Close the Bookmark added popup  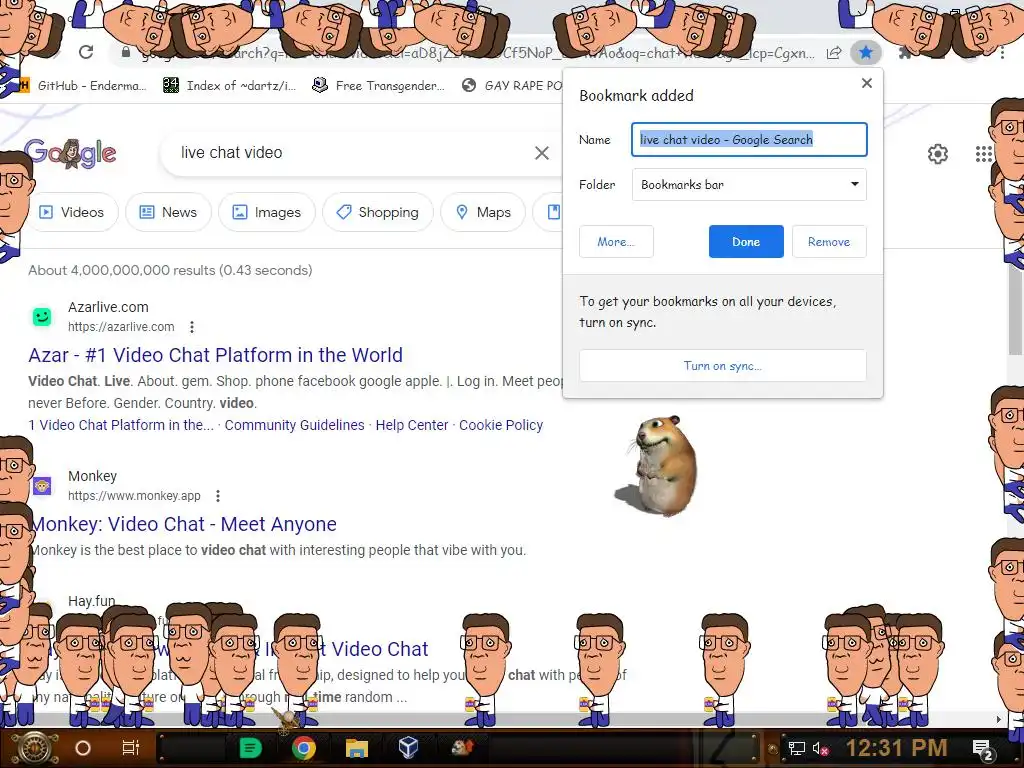867,83
